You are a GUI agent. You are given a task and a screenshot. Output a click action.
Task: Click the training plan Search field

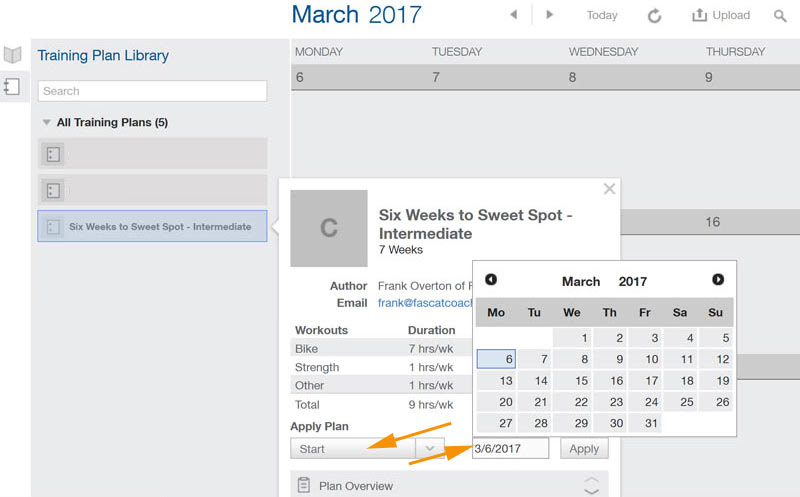pyautogui.click(x=152, y=91)
